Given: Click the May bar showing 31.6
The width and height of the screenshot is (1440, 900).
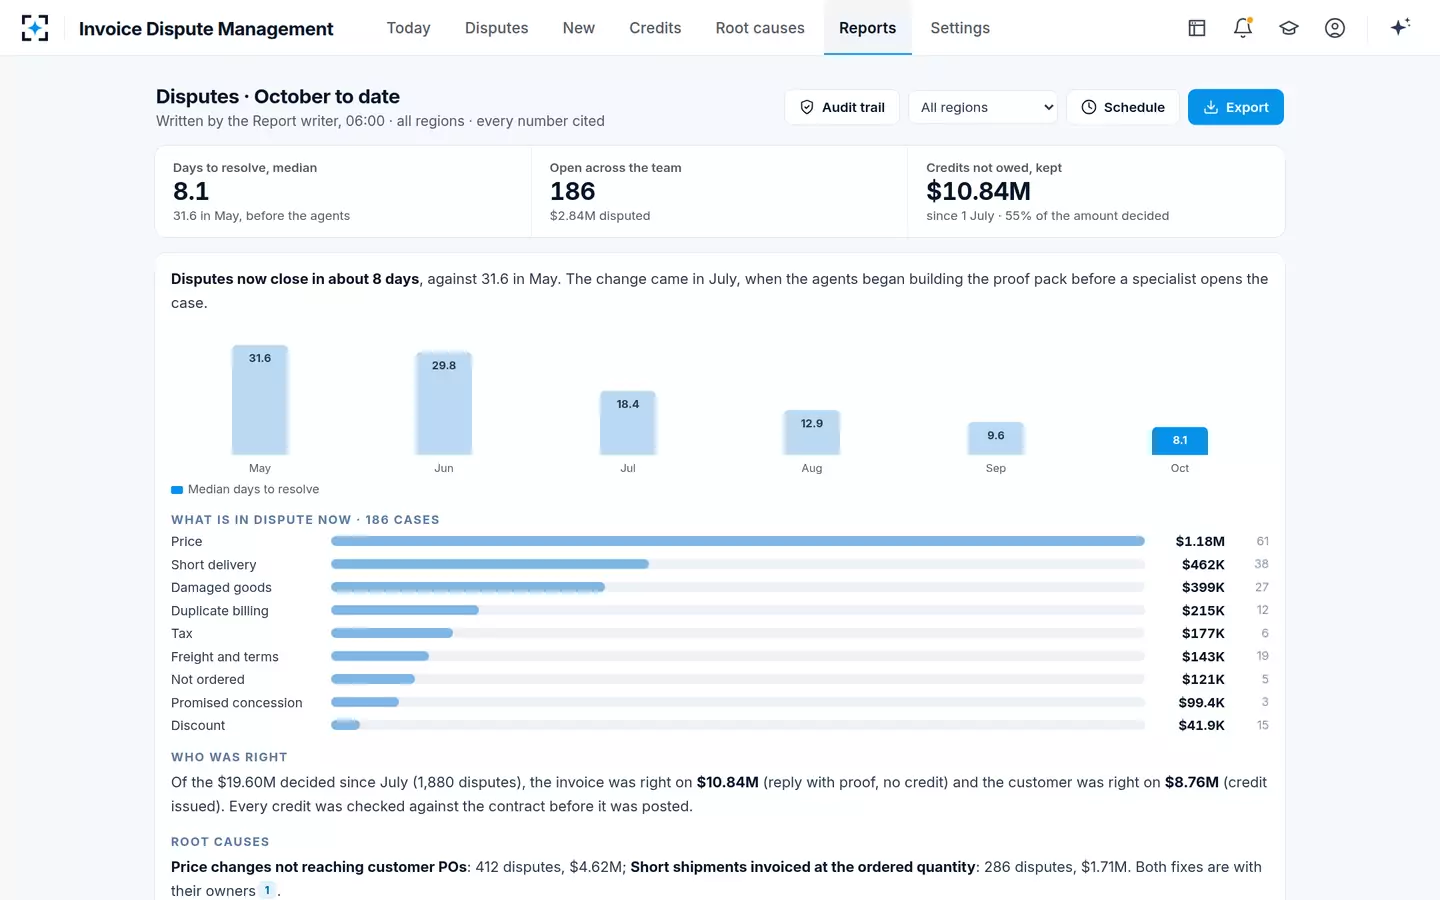Looking at the screenshot, I should click(x=260, y=400).
